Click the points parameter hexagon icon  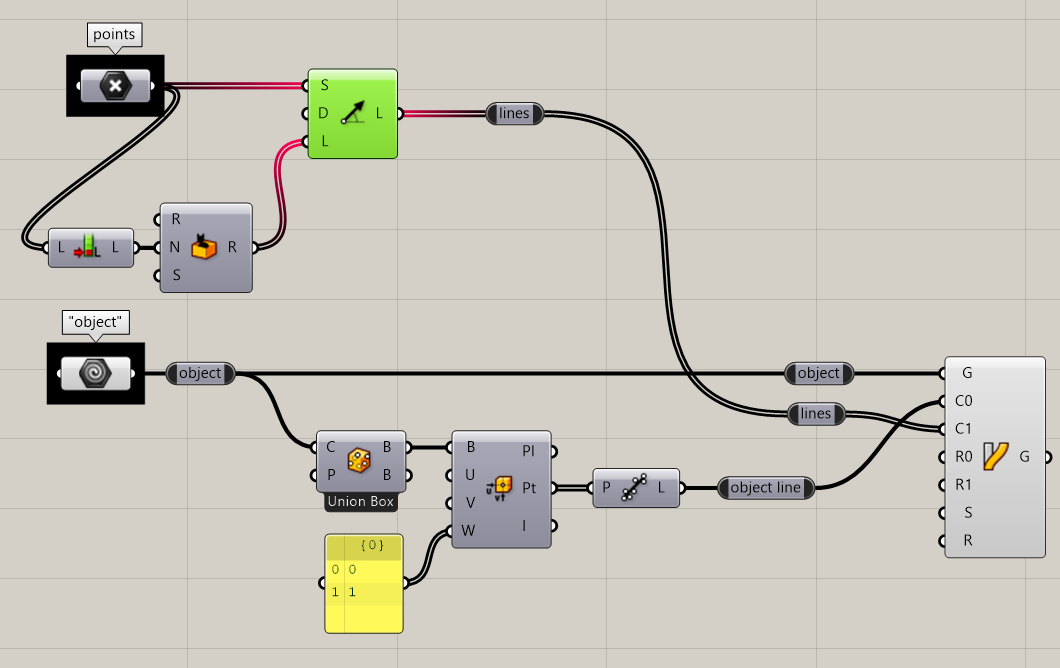(x=116, y=86)
